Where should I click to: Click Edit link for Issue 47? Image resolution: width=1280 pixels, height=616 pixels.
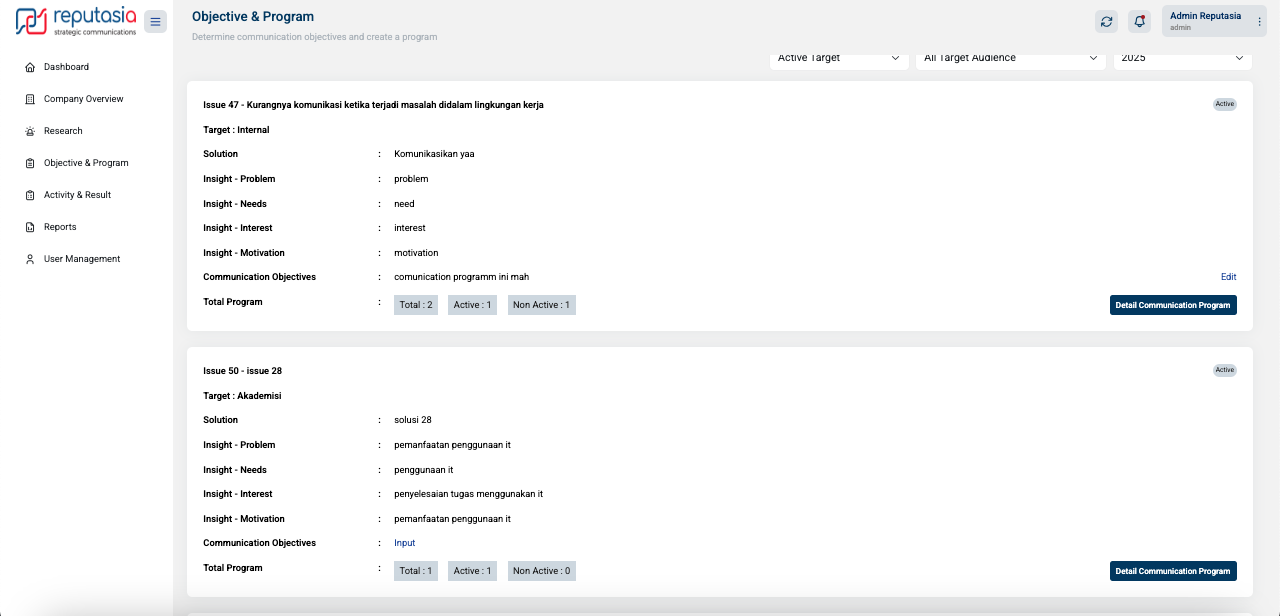1228,277
